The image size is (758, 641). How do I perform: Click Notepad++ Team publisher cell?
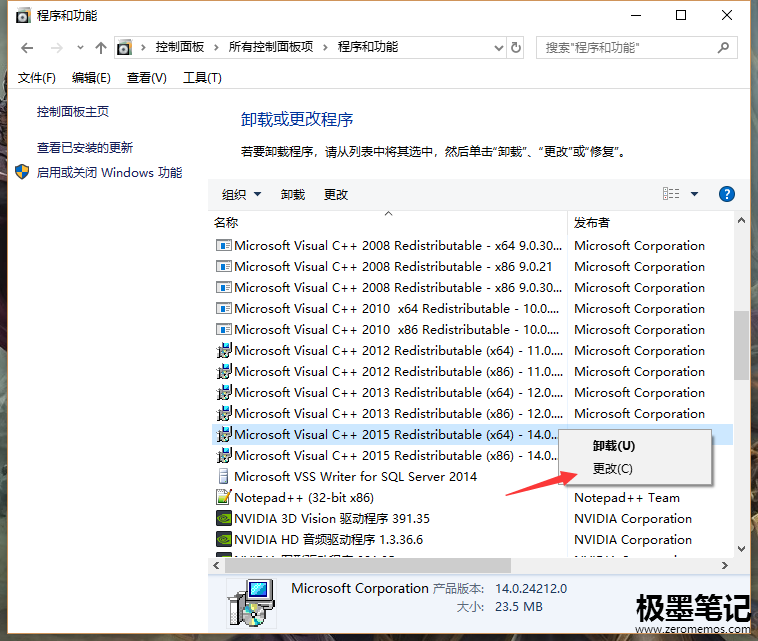pyautogui.click(x=627, y=497)
